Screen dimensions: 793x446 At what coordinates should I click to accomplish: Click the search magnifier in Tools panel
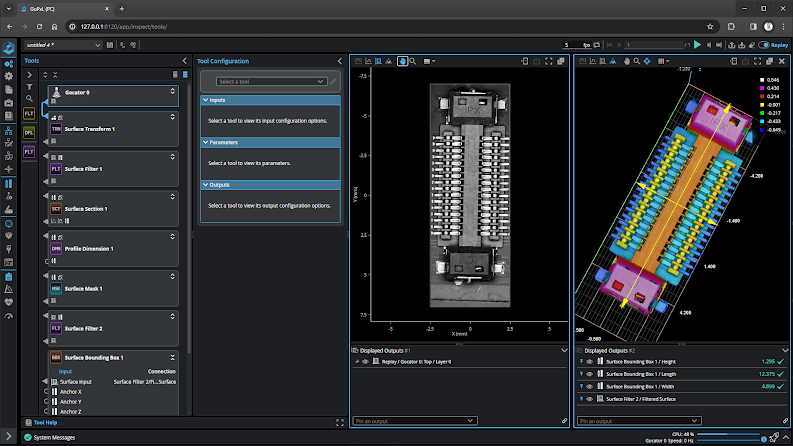(29, 99)
